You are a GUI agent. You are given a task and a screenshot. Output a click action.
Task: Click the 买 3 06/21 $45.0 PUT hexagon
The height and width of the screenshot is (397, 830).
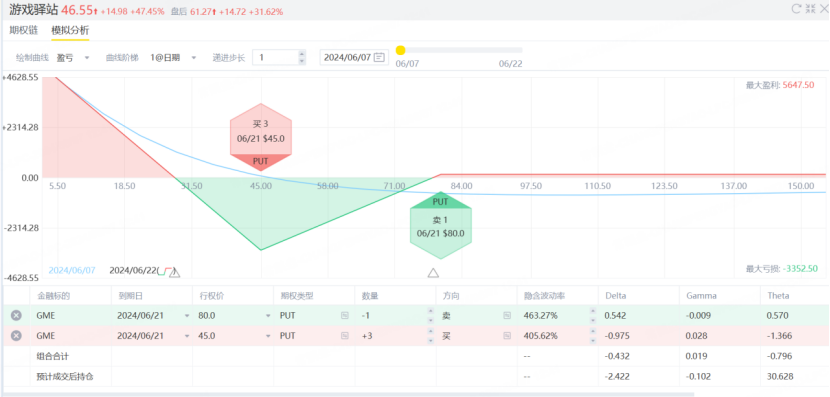click(261, 137)
